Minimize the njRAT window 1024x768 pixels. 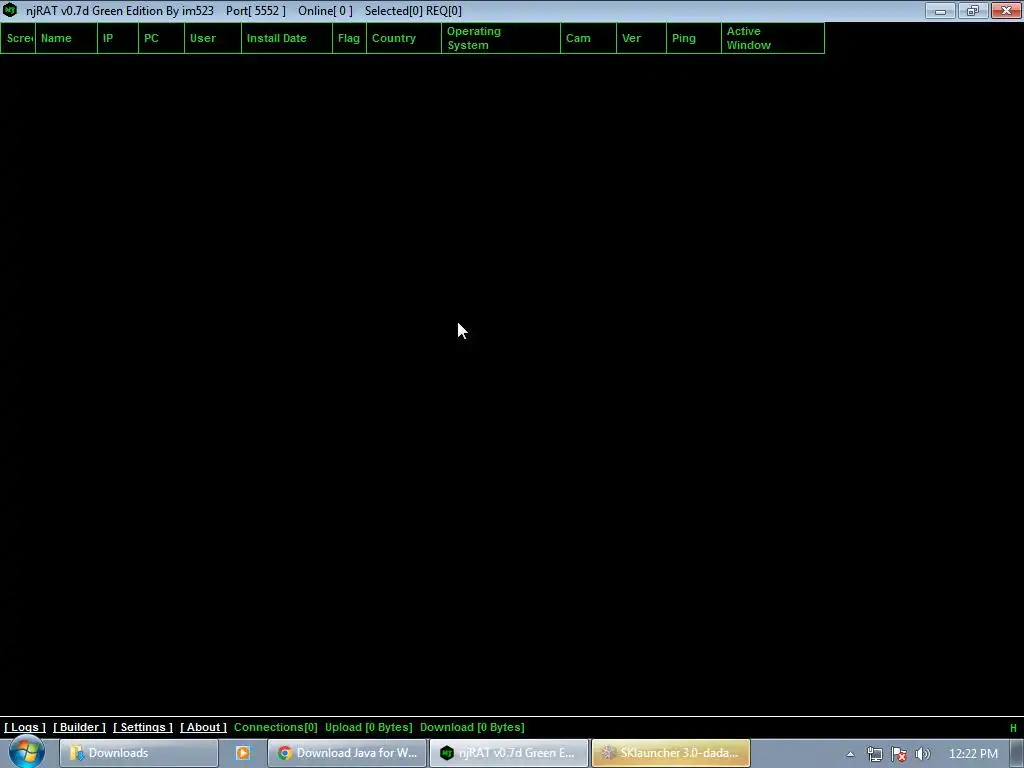(940, 10)
